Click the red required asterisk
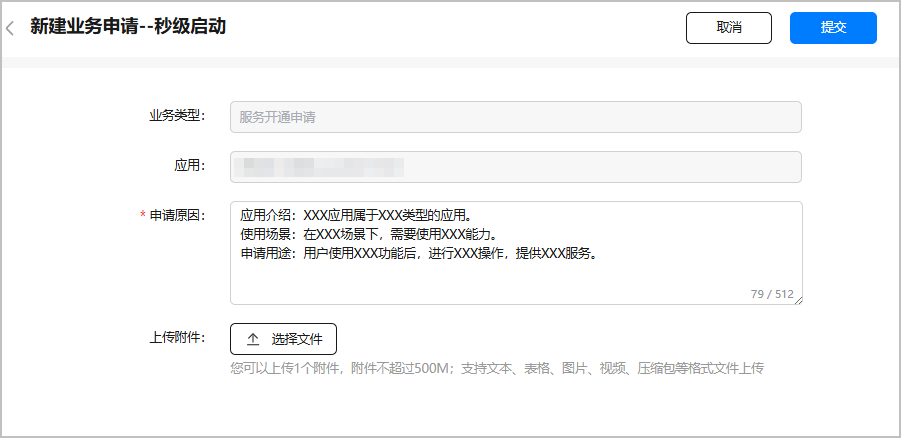 click(143, 216)
